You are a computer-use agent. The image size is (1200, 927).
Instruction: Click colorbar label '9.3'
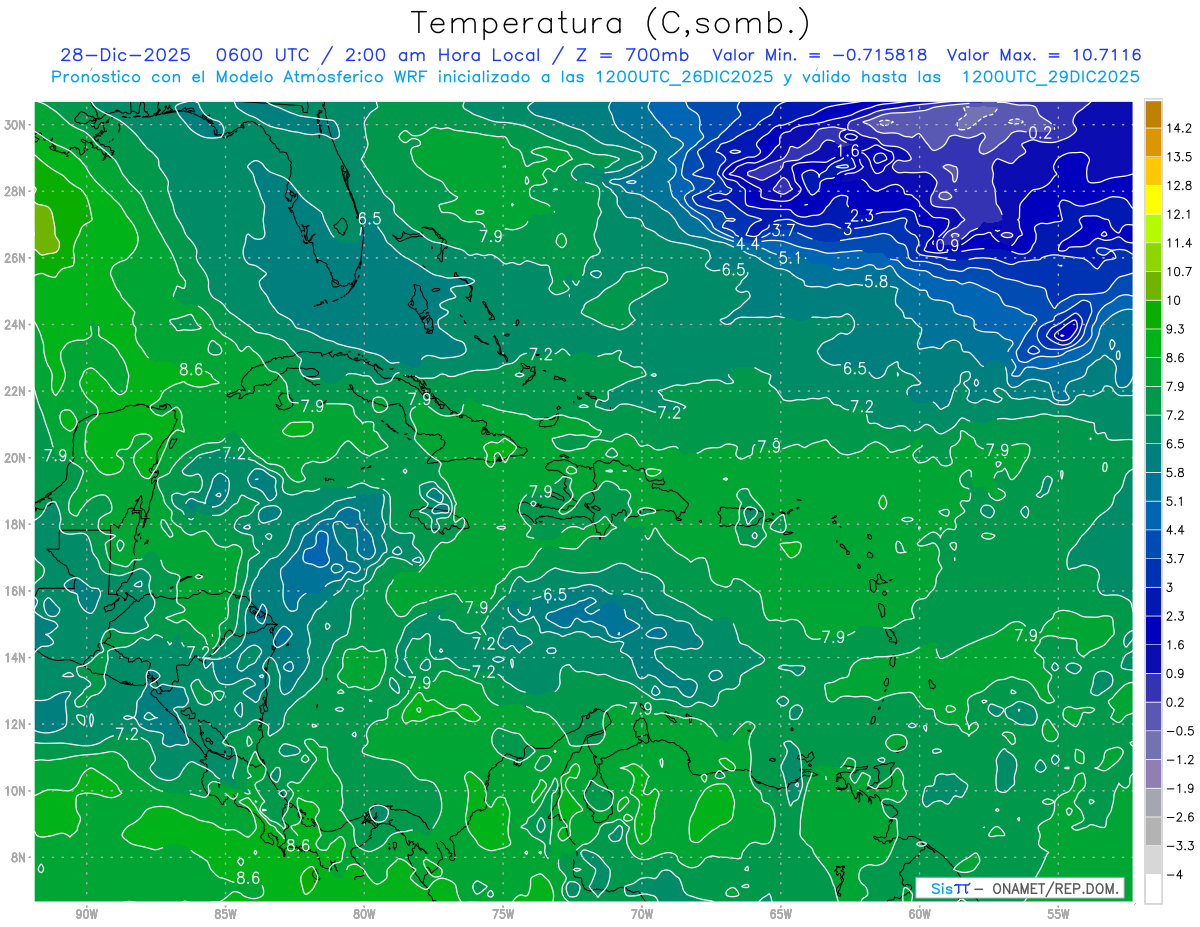[1176, 329]
